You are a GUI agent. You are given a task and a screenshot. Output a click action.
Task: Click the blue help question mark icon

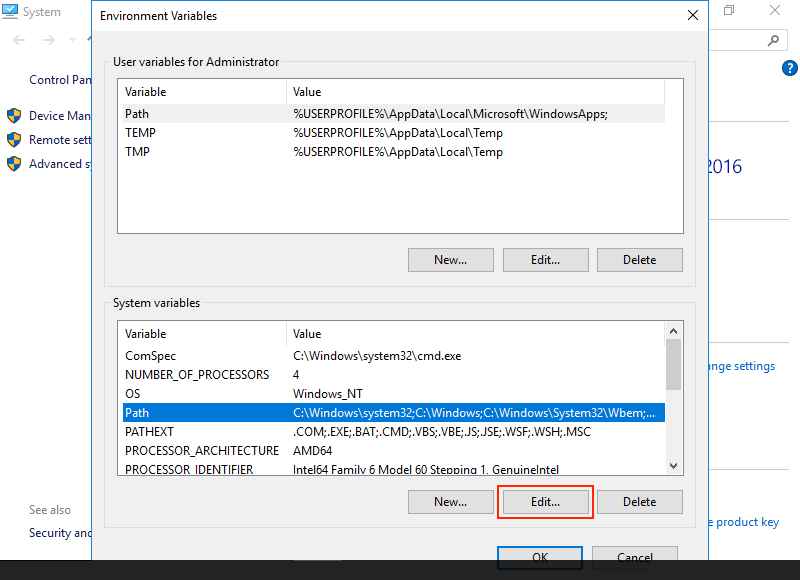point(789,68)
